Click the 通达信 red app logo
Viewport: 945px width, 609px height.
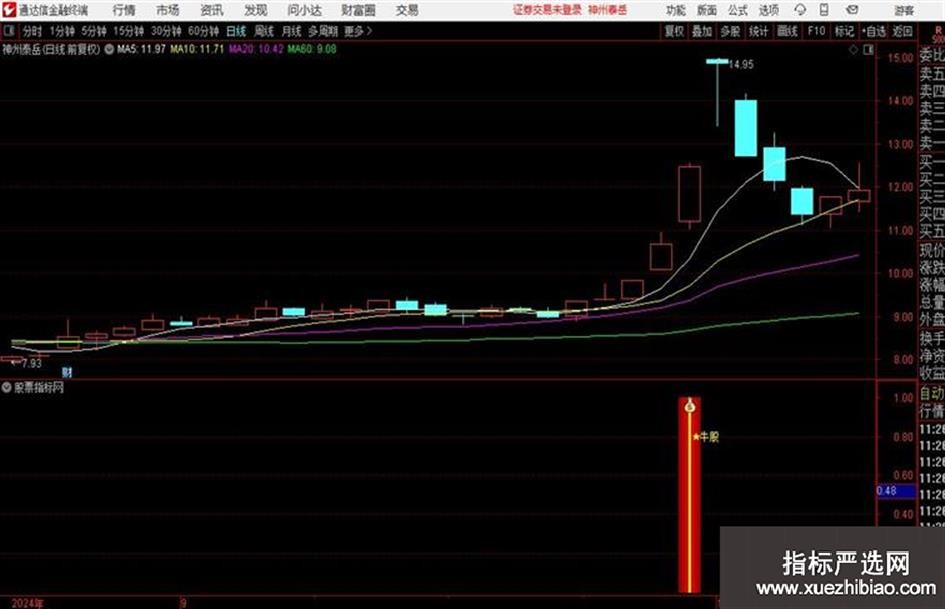coord(9,10)
